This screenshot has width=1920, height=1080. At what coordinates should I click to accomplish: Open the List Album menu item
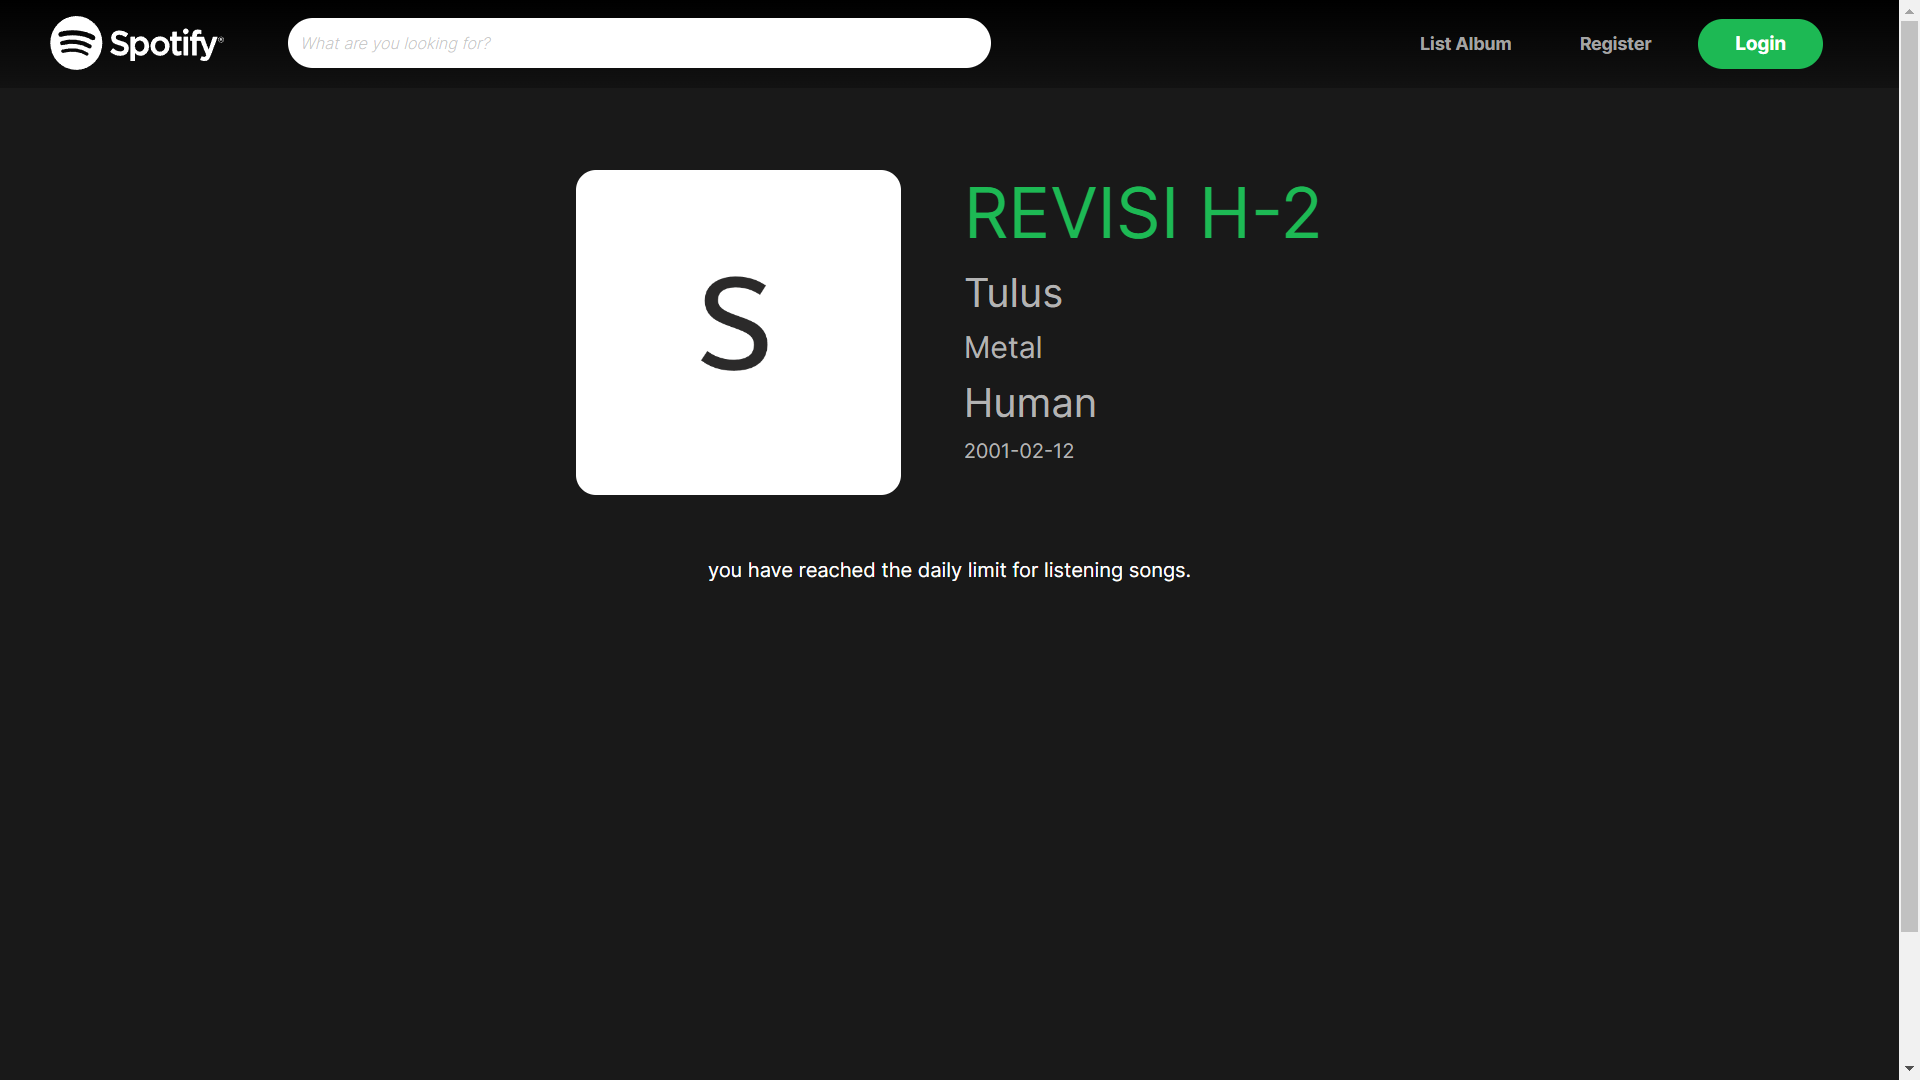click(1465, 44)
